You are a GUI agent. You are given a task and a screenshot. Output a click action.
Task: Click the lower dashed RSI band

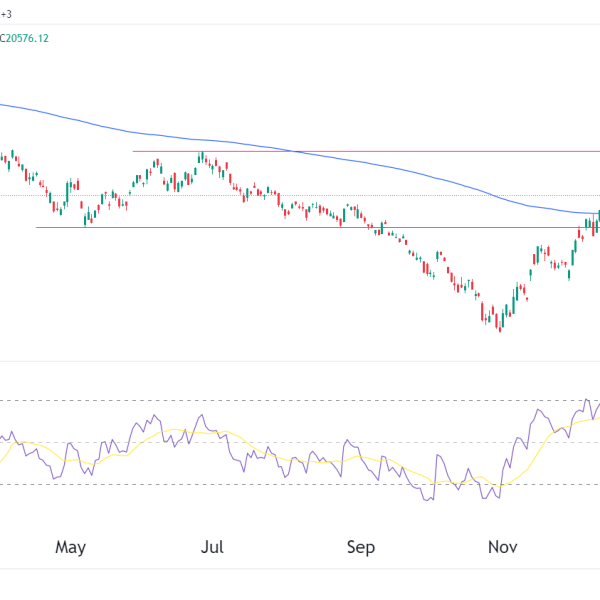[x=300, y=485]
